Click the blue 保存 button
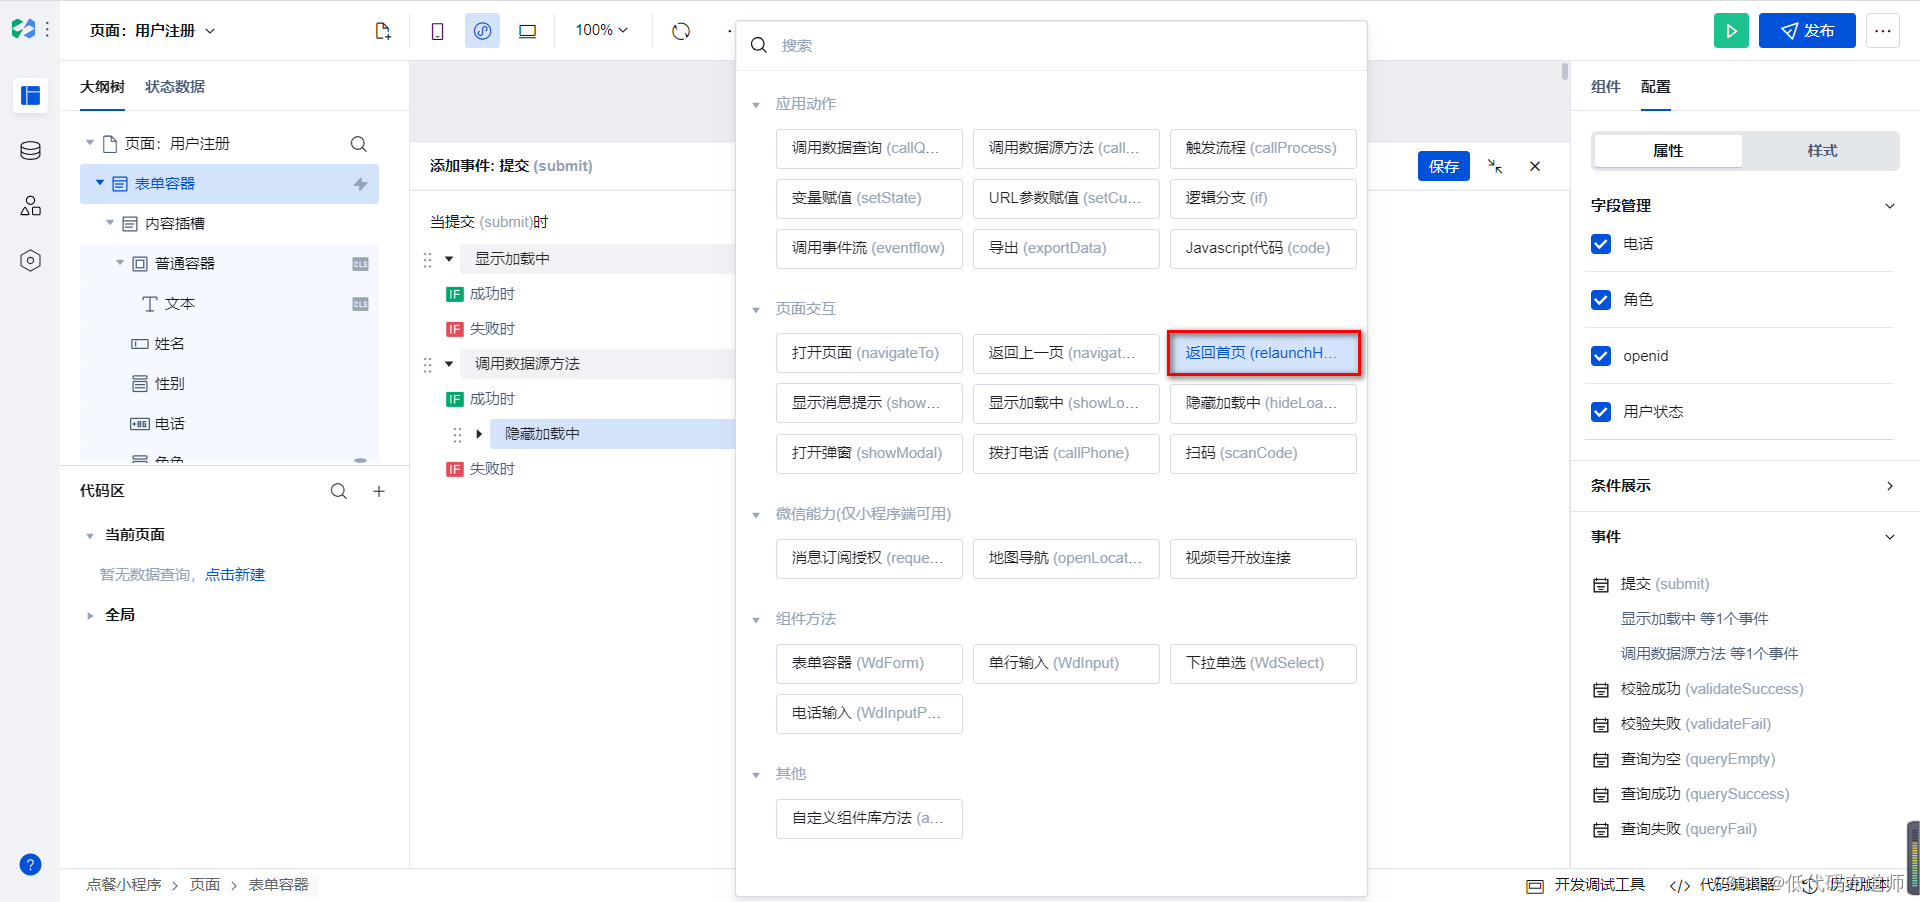 (x=1443, y=166)
